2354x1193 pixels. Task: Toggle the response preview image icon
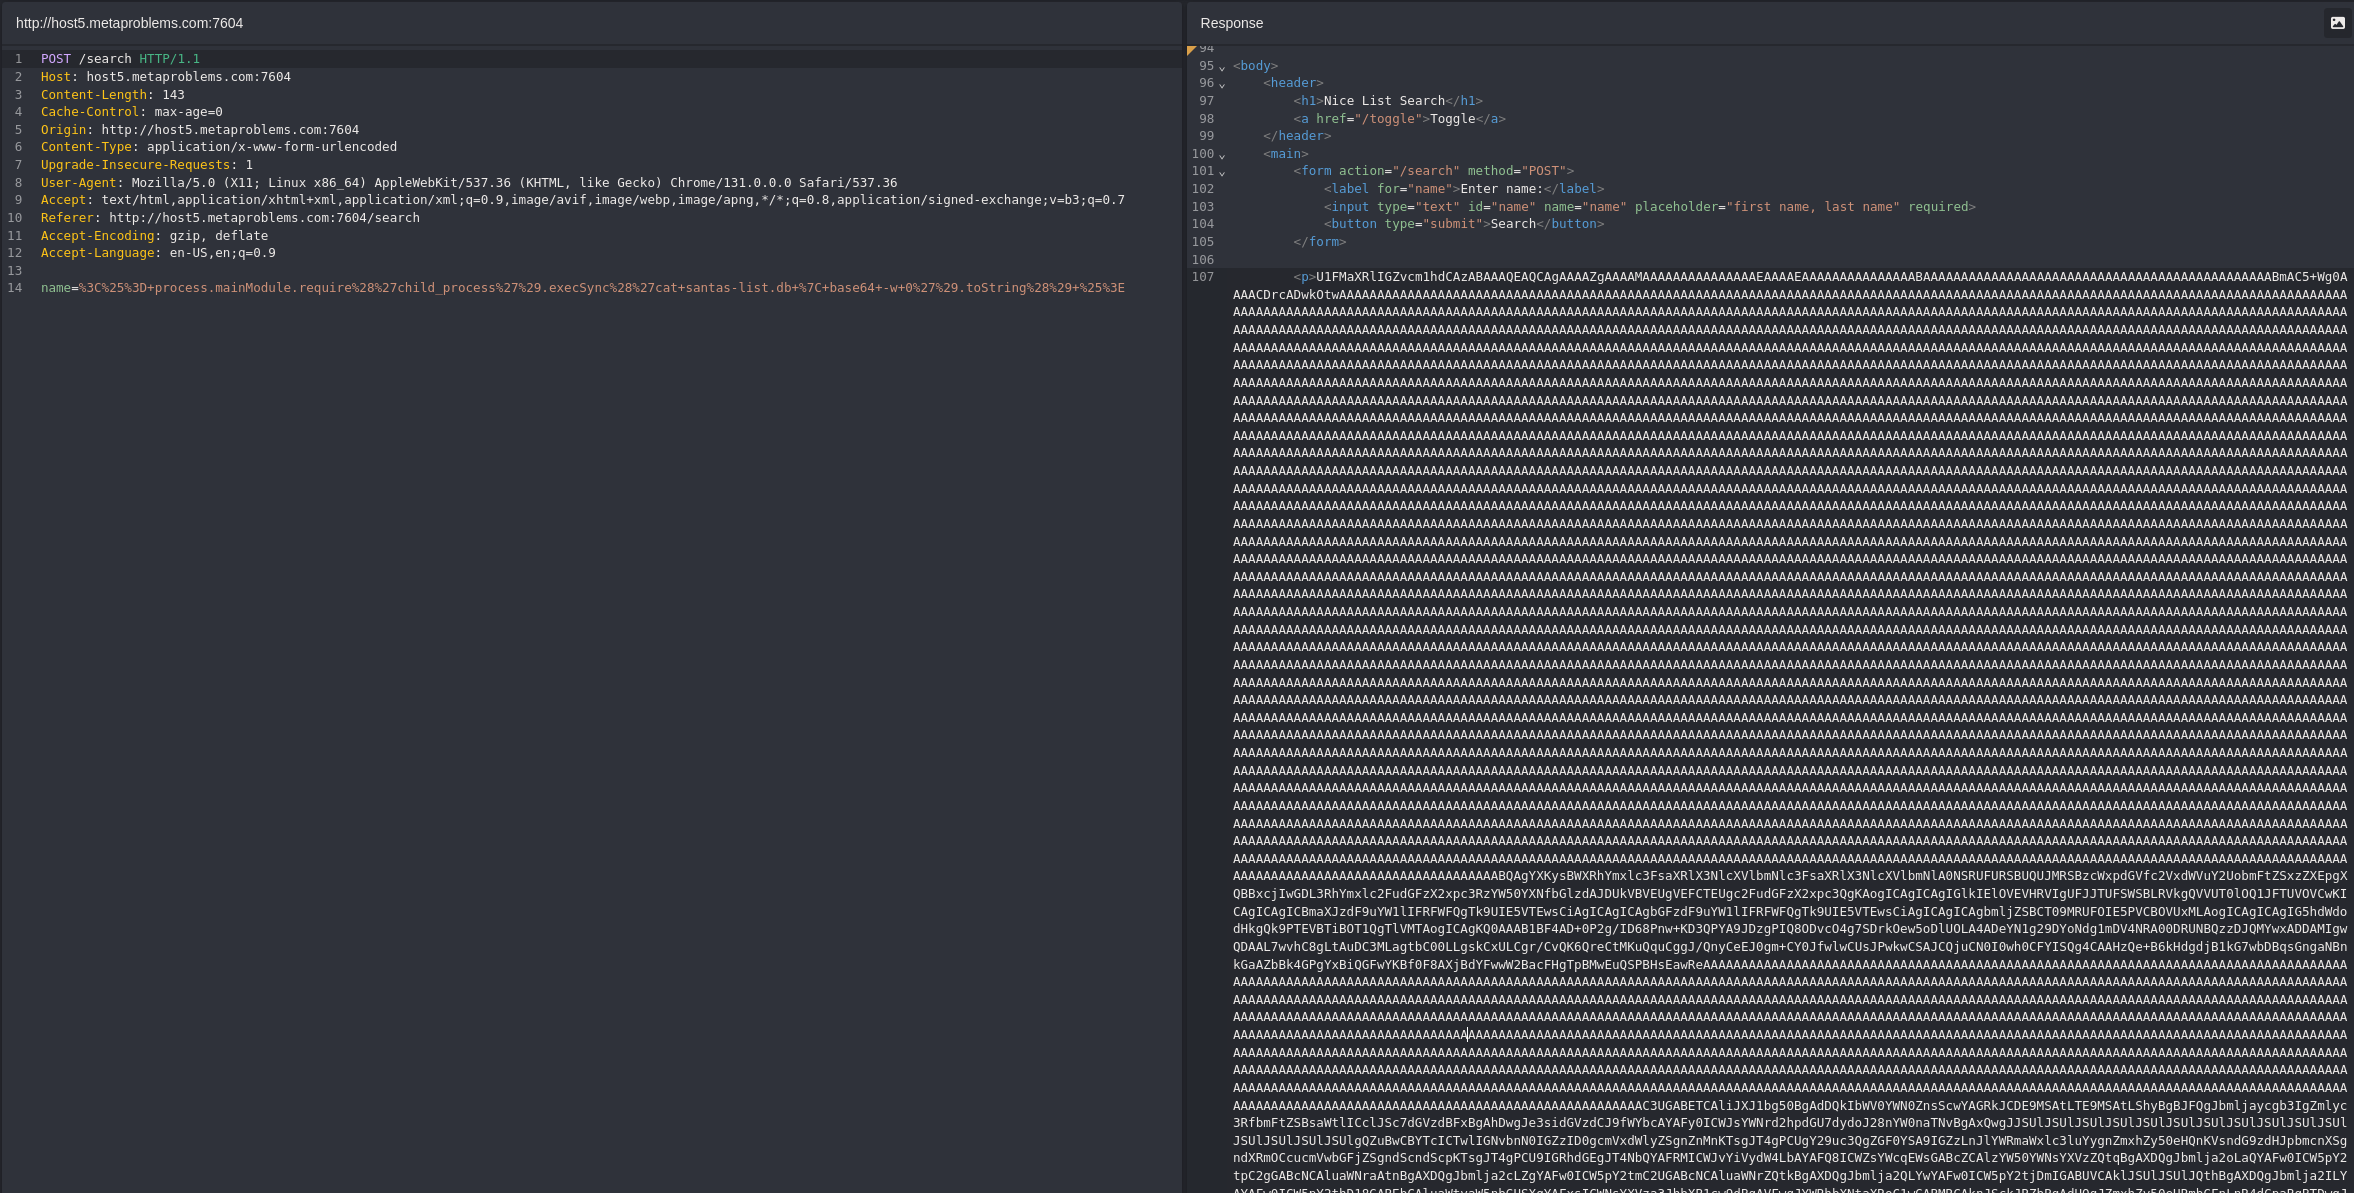point(2337,23)
